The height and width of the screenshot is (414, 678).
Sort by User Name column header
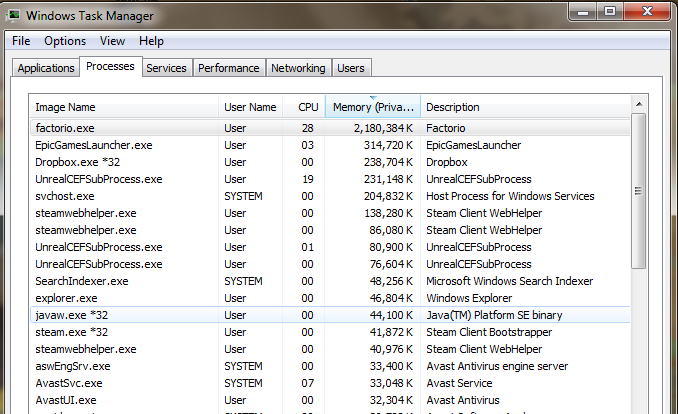coord(250,107)
